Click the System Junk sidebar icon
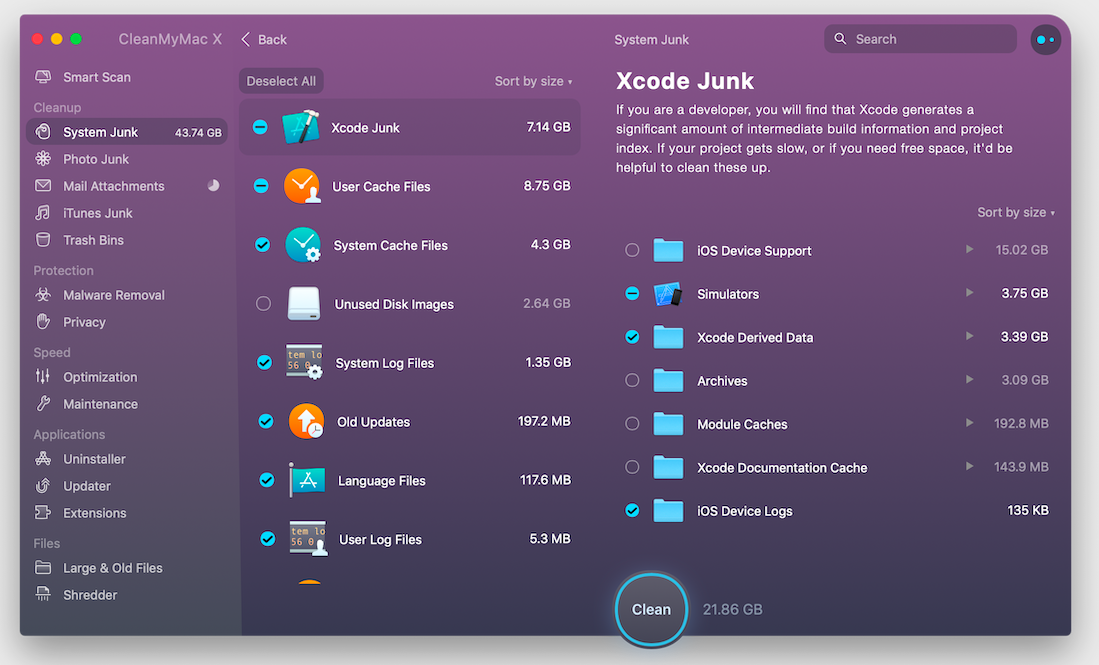1099x665 pixels. [x=43, y=132]
